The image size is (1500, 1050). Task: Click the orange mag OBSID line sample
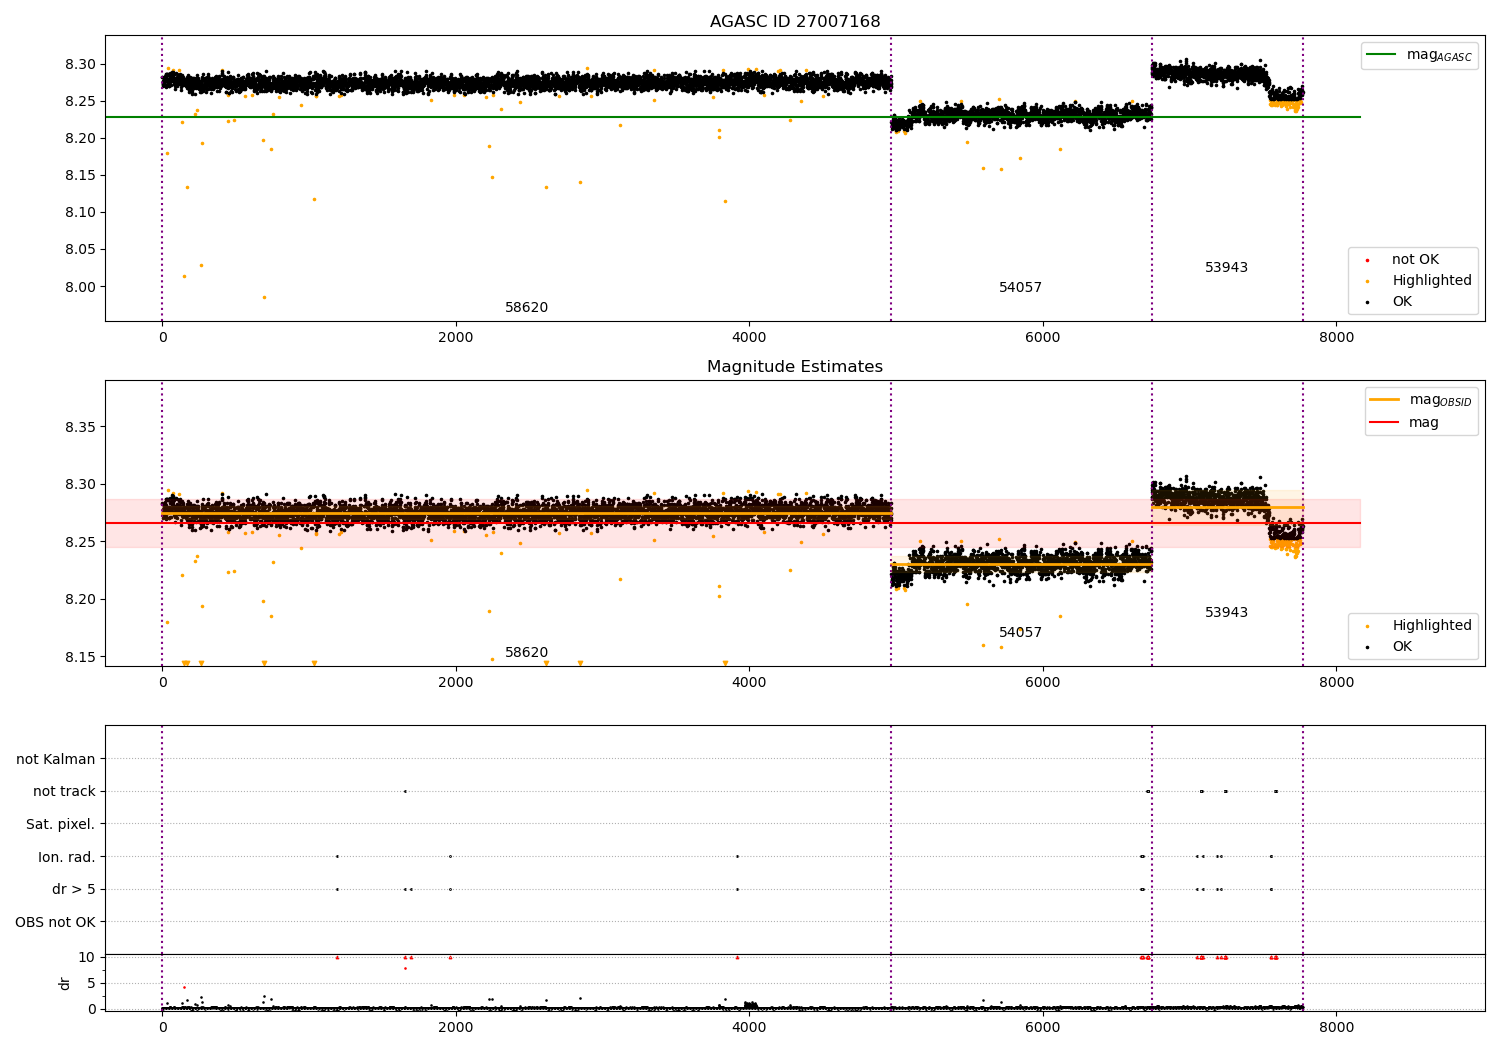click(1384, 400)
